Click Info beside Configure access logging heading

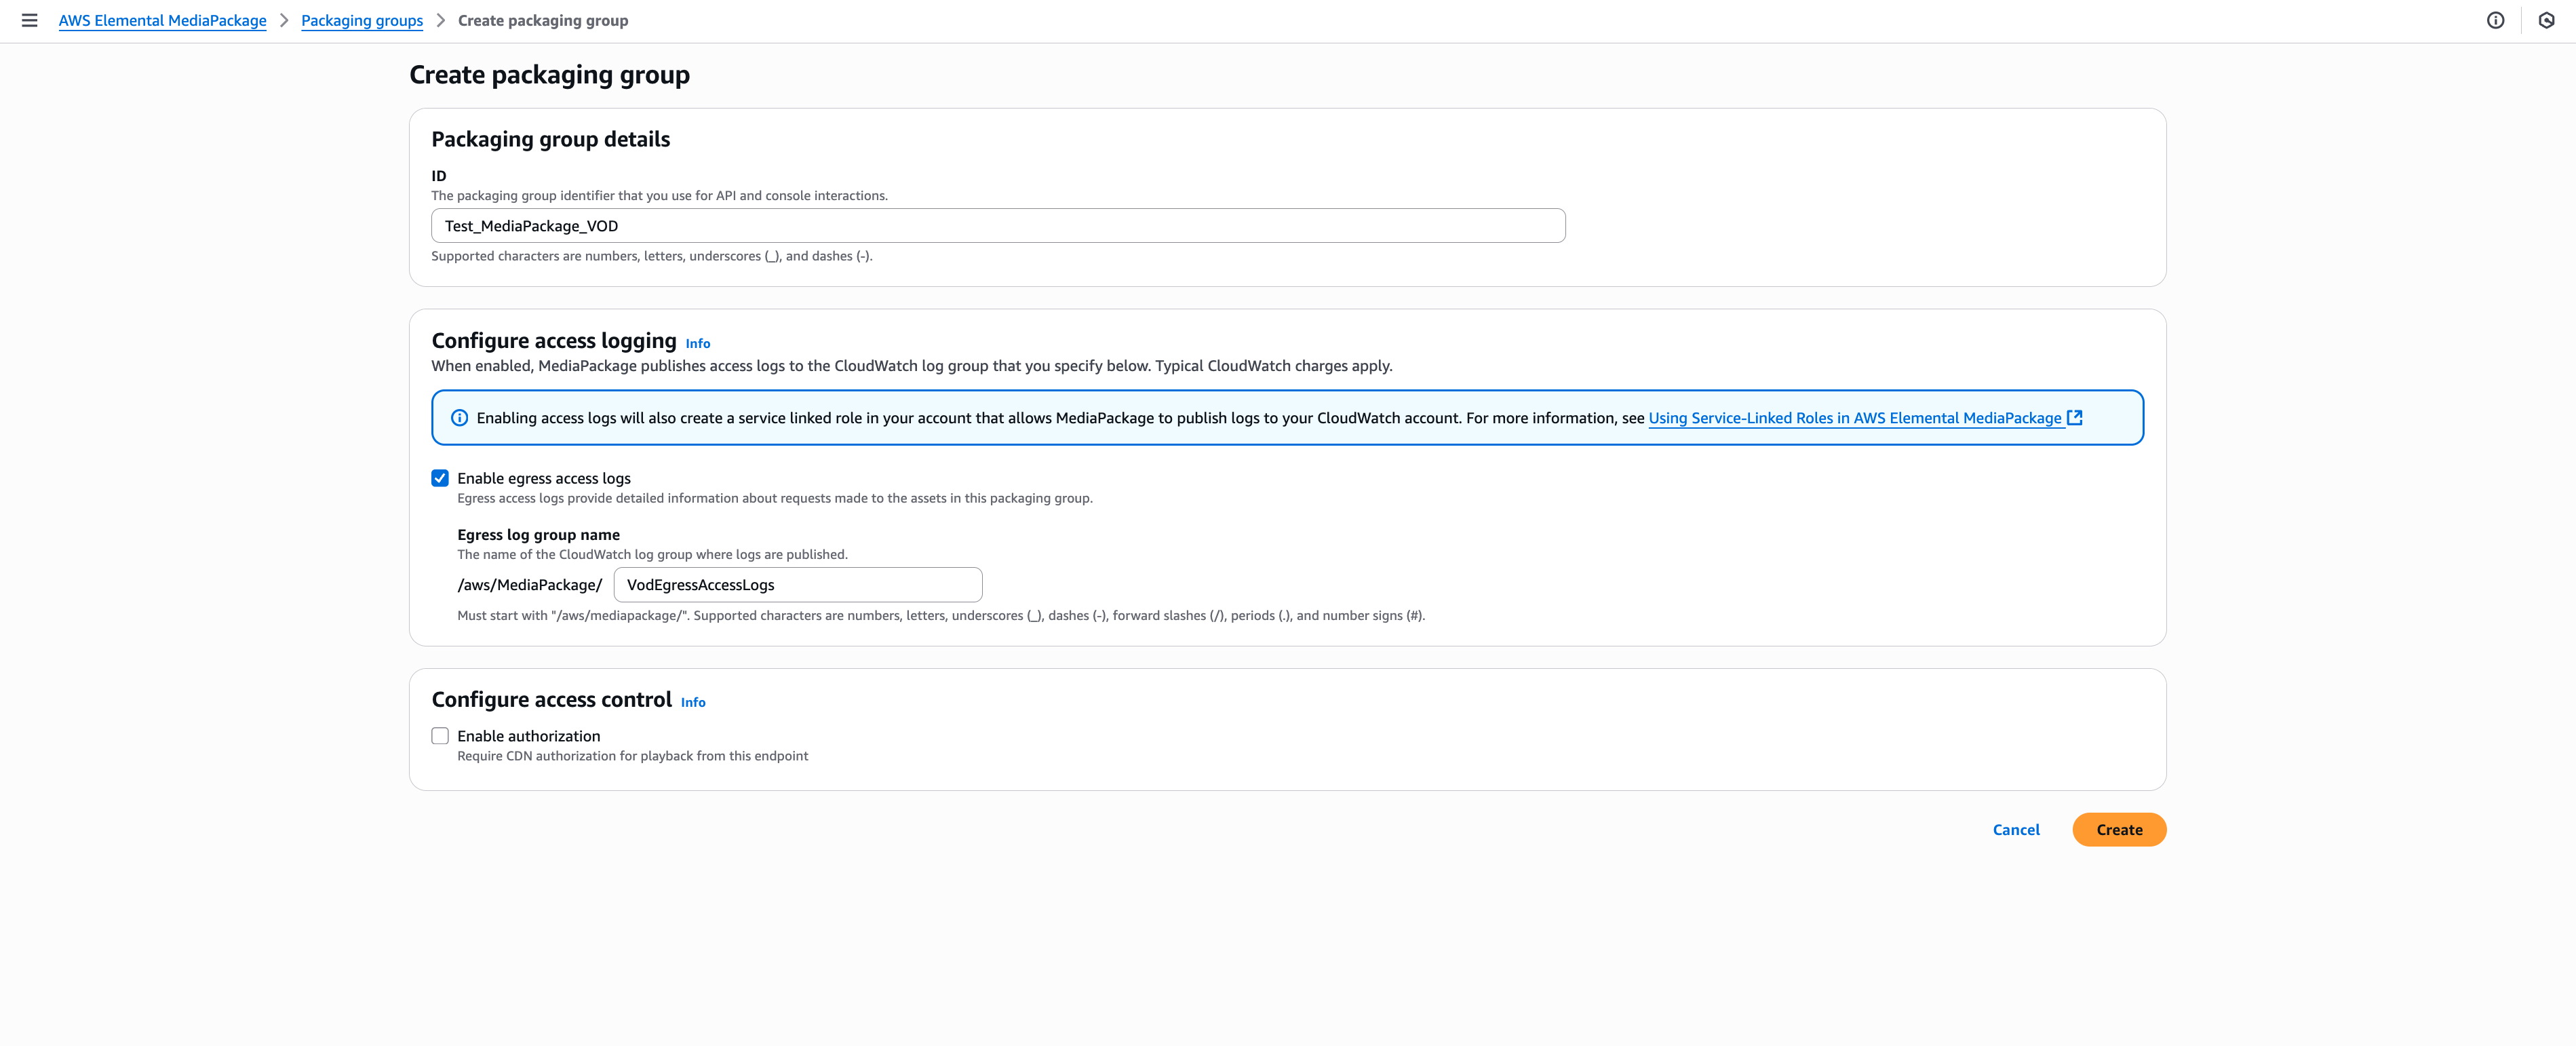pyautogui.click(x=697, y=343)
